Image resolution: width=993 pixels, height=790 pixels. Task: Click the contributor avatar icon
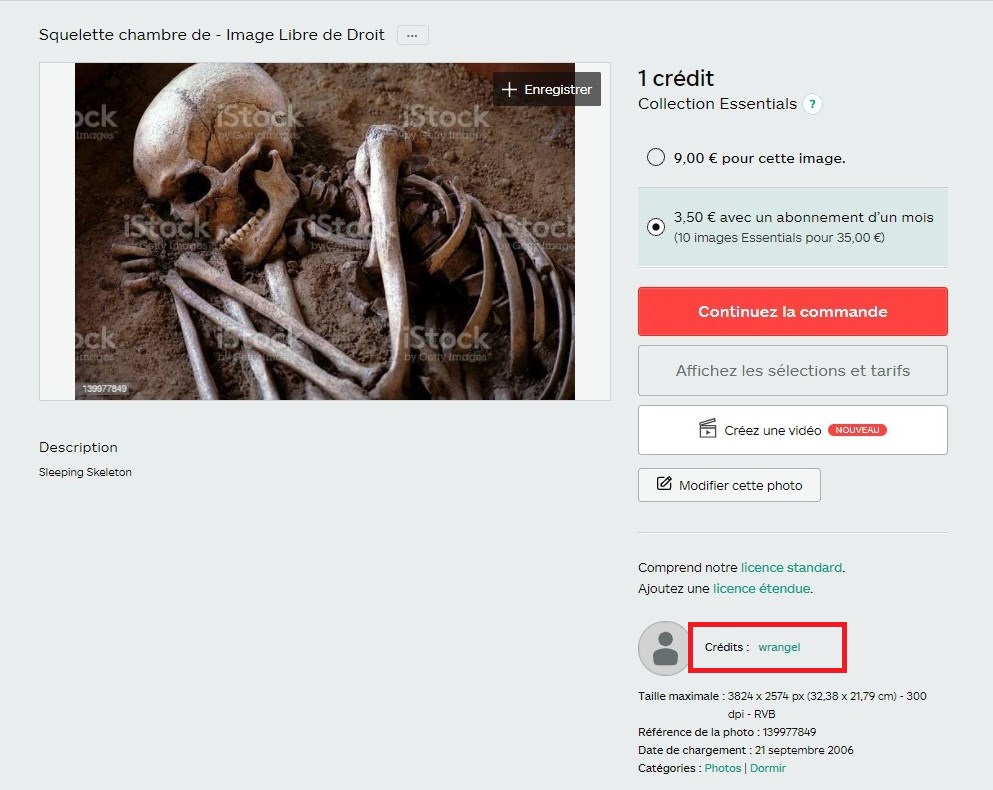664,647
